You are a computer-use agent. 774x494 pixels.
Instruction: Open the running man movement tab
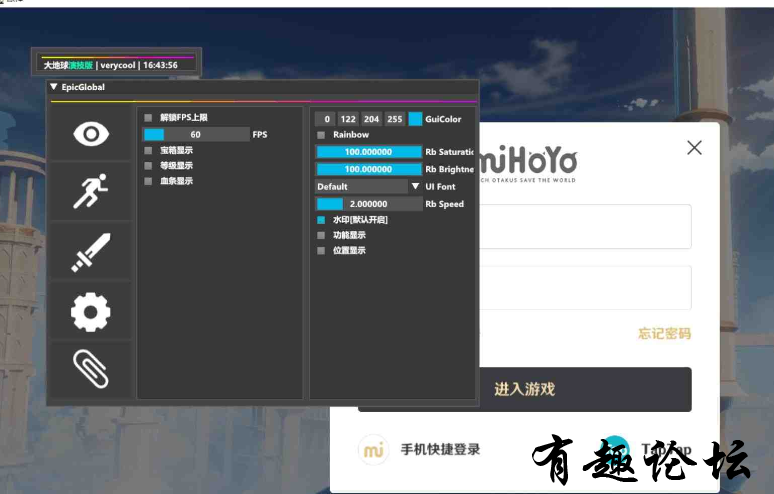click(x=91, y=191)
